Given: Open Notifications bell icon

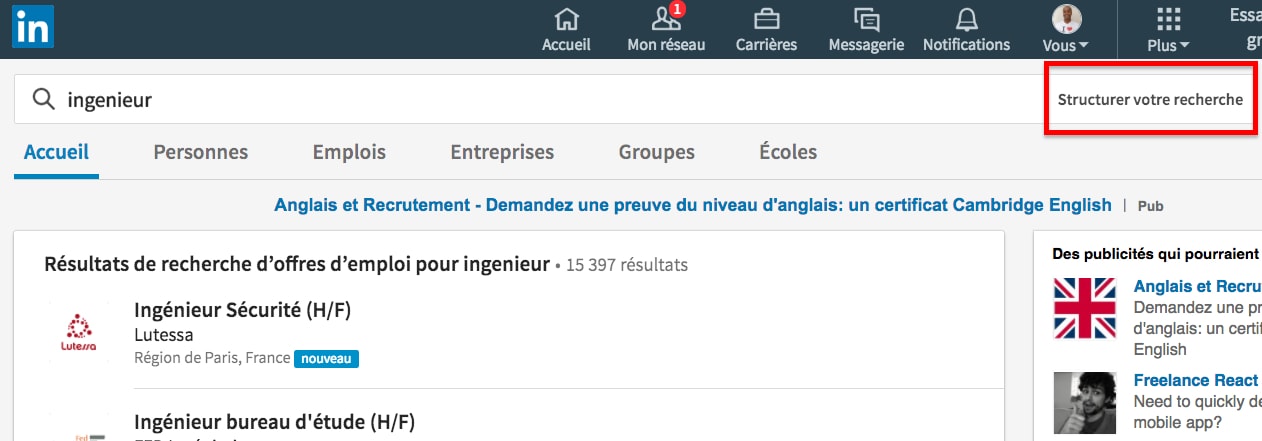Looking at the screenshot, I should (x=966, y=19).
